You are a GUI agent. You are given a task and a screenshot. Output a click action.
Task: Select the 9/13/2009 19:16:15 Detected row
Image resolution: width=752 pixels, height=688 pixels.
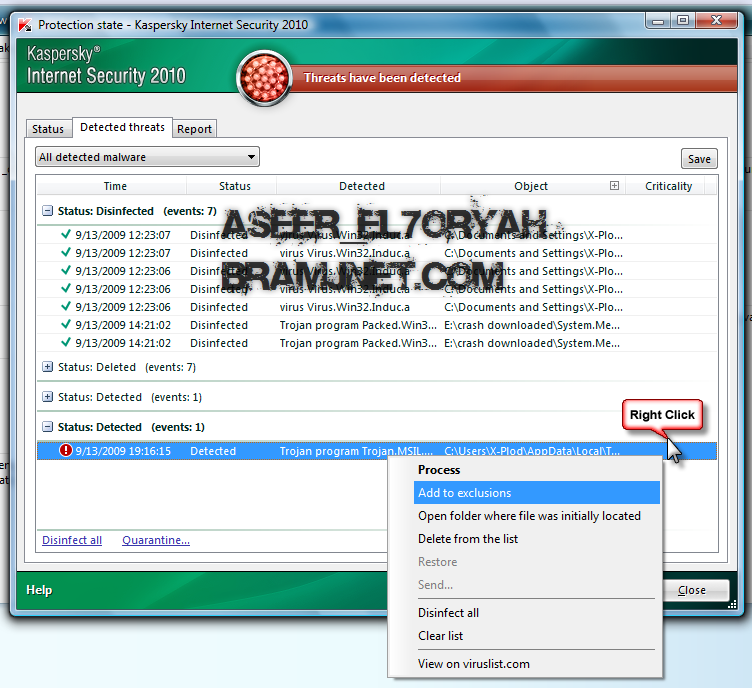click(x=377, y=451)
